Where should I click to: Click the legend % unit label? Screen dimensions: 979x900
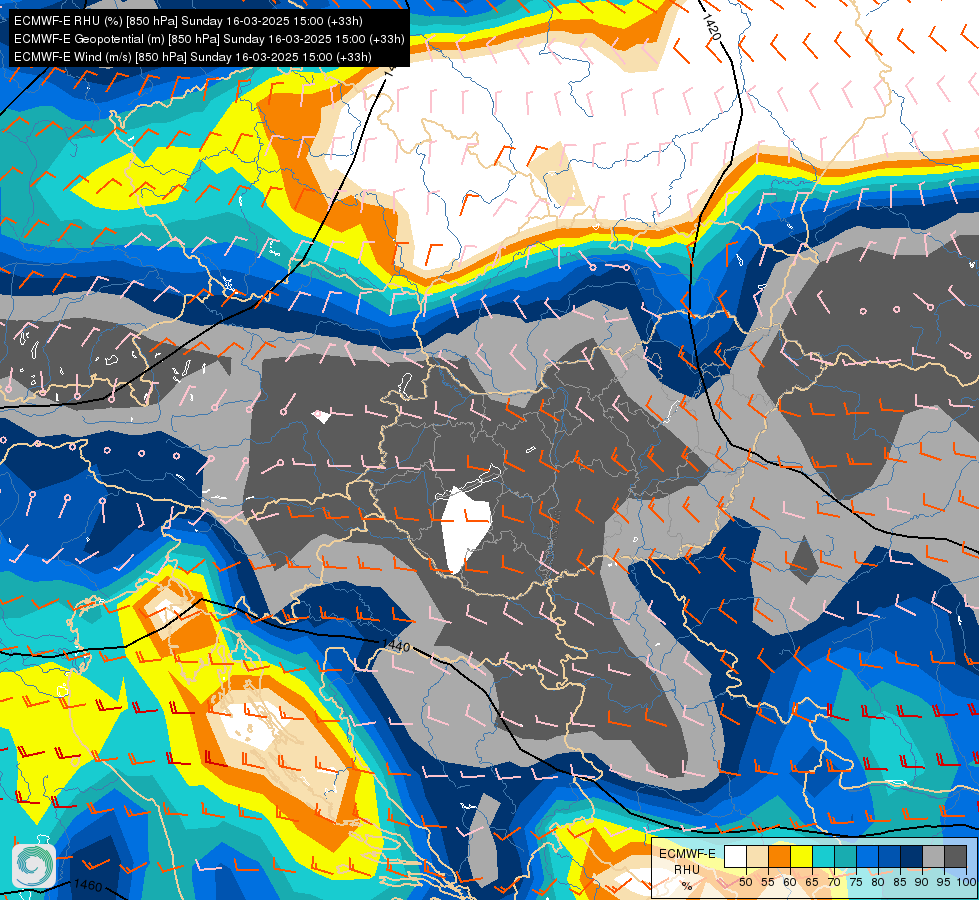[687, 886]
